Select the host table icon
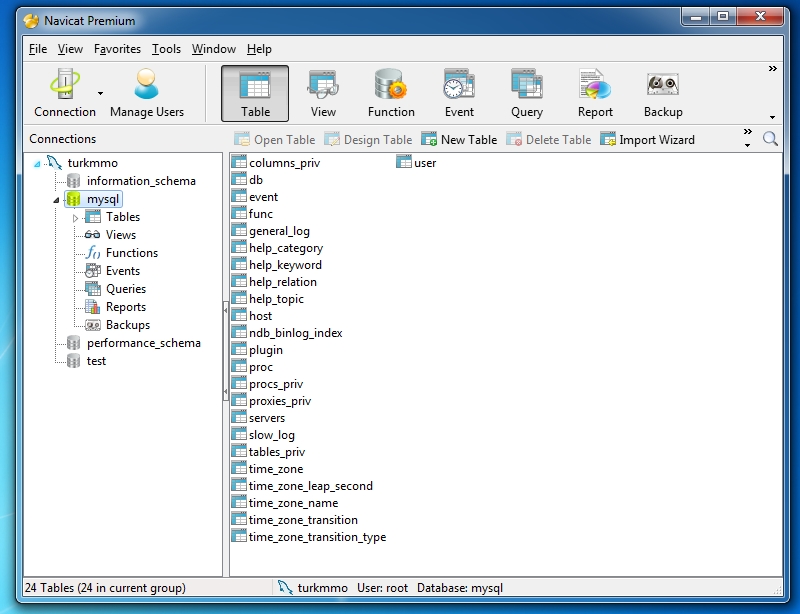The width and height of the screenshot is (800, 614). pos(239,315)
